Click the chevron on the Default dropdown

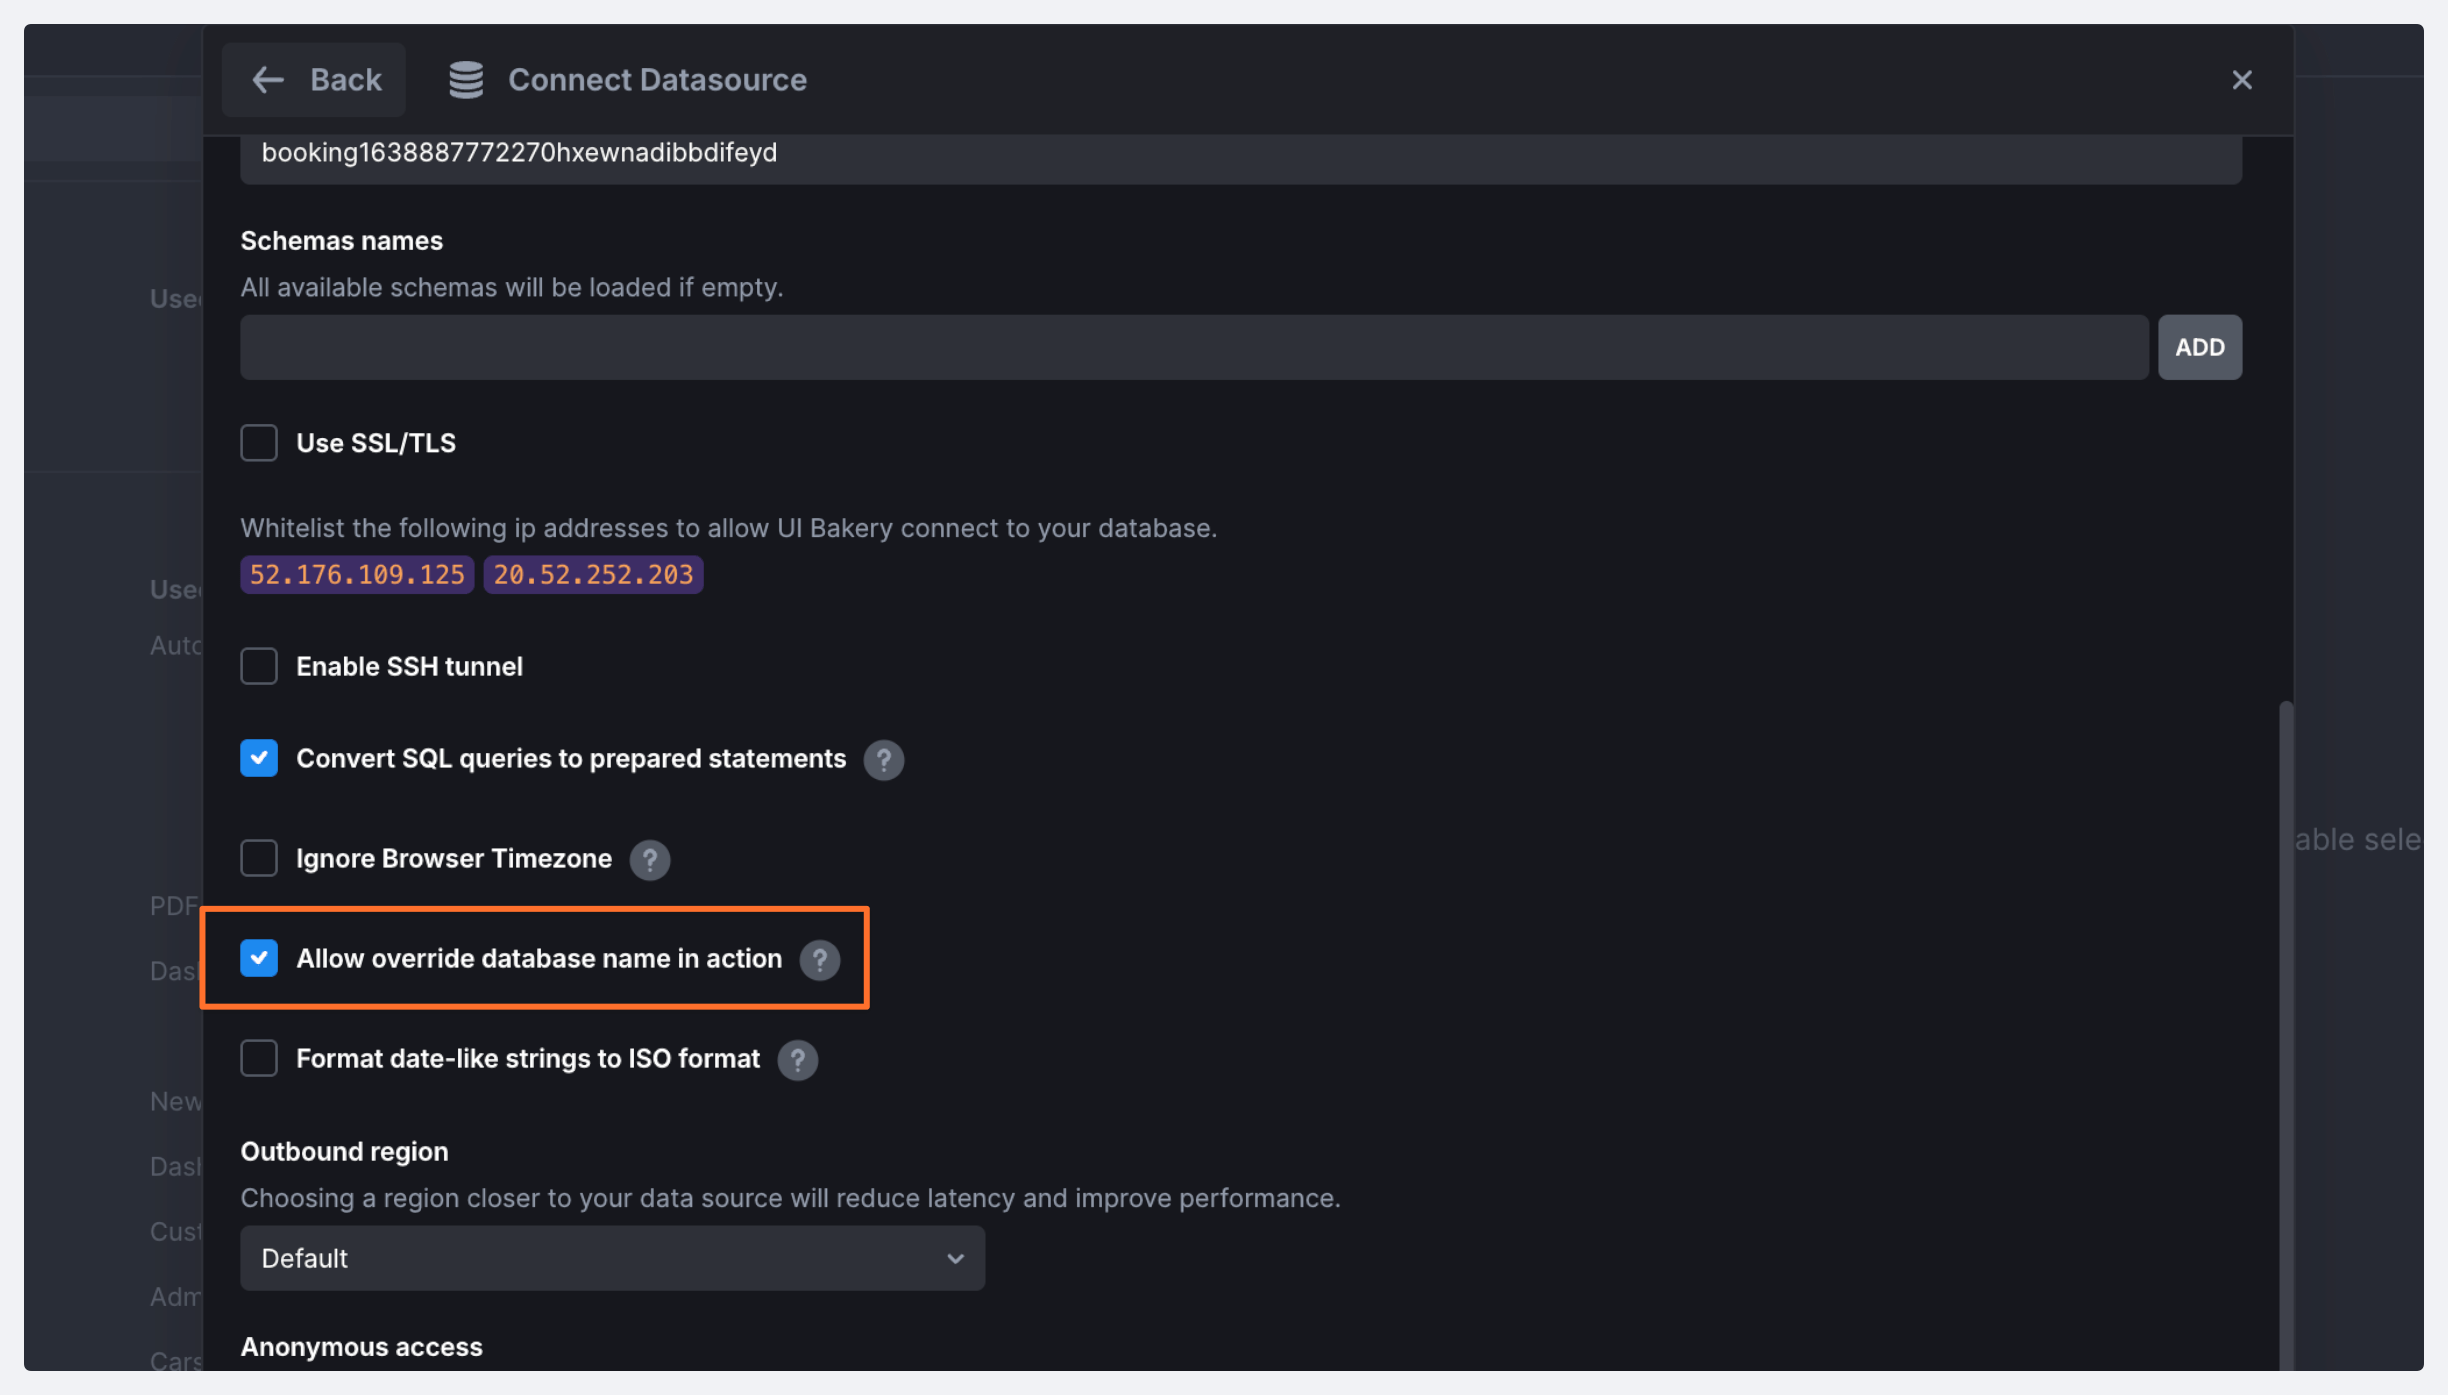(x=955, y=1259)
